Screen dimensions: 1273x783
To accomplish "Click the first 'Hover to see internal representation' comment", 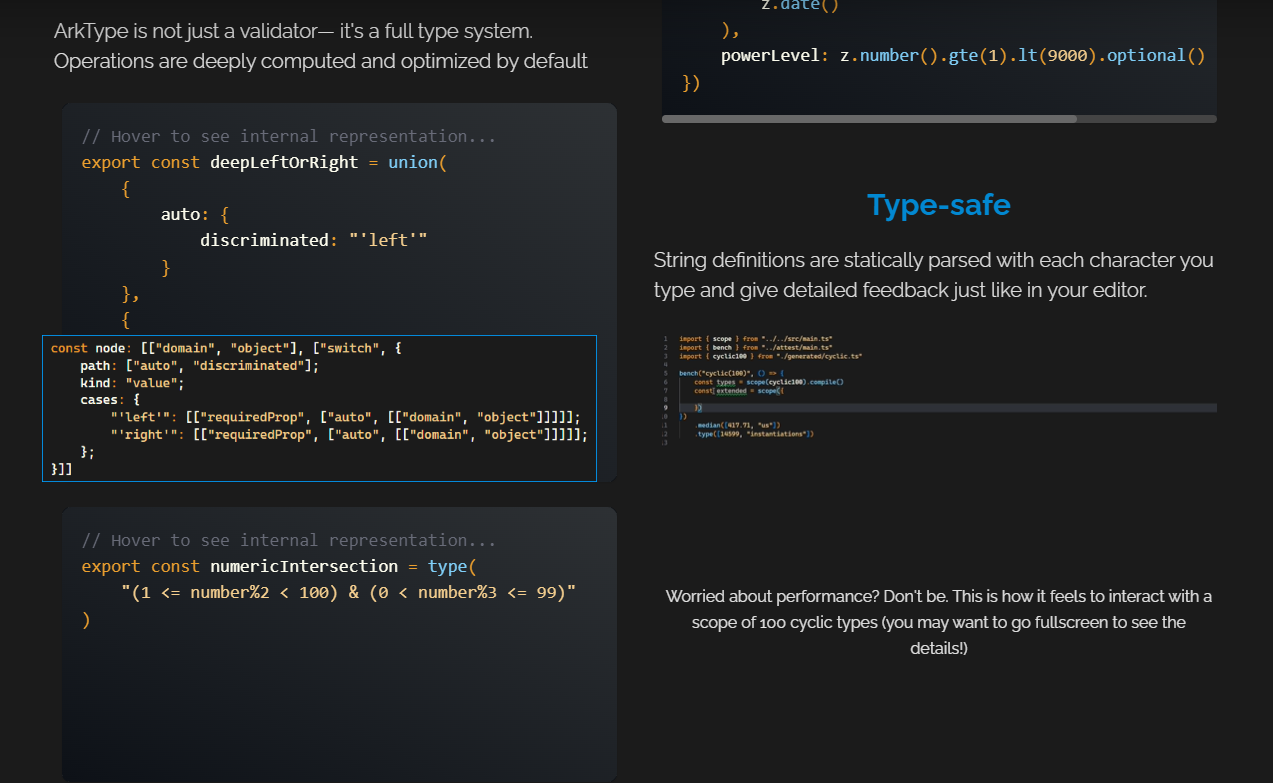I will [x=289, y=136].
